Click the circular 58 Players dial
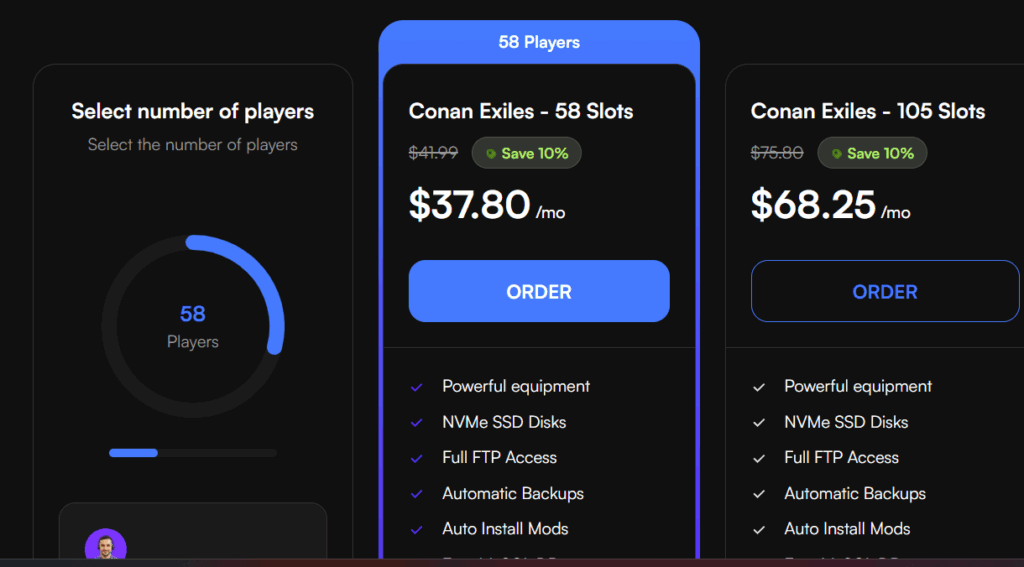Image resolution: width=1024 pixels, height=567 pixels. 193,326
